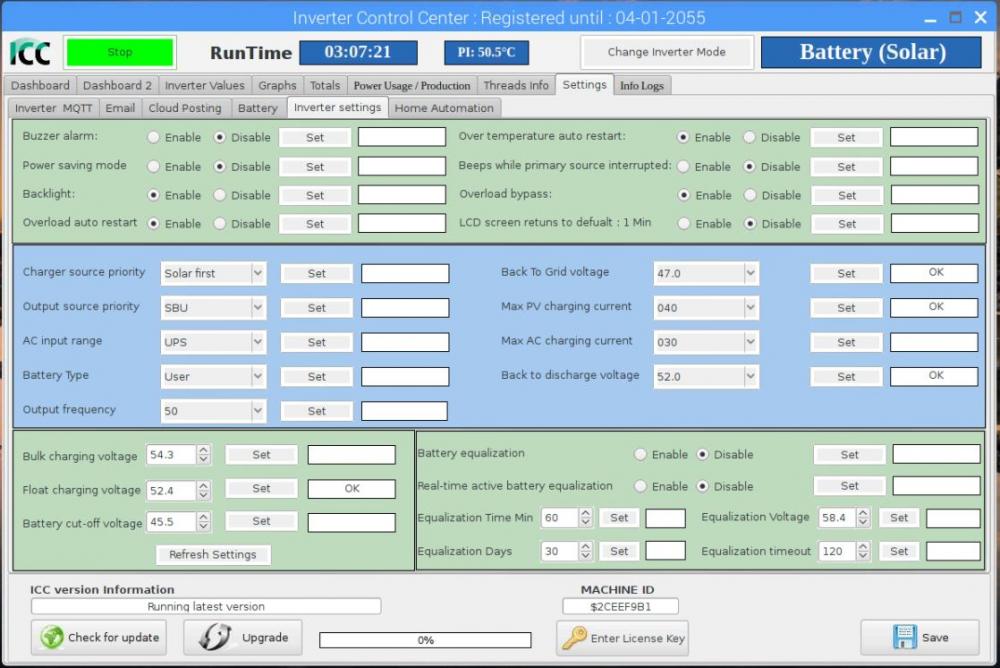This screenshot has width=1000, height=668.
Task: Click Set for Max AC charging current
Action: (x=846, y=342)
